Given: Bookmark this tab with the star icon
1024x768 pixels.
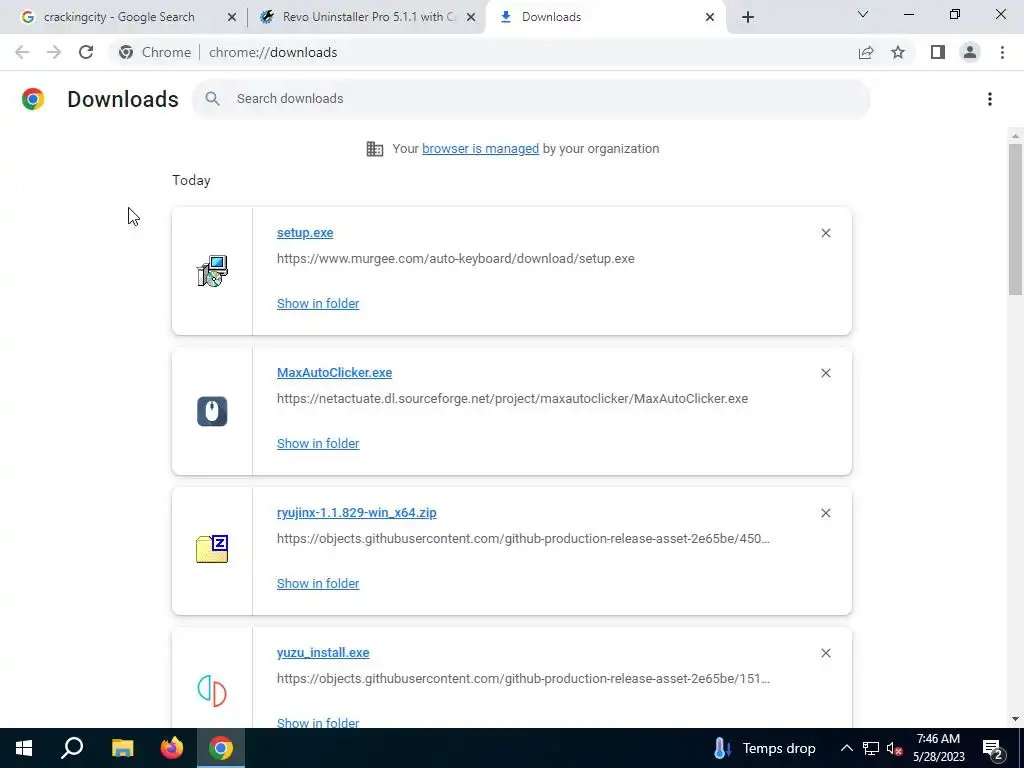Looking at the screenshot, I should pyautogui.click(x=898, y=52).
